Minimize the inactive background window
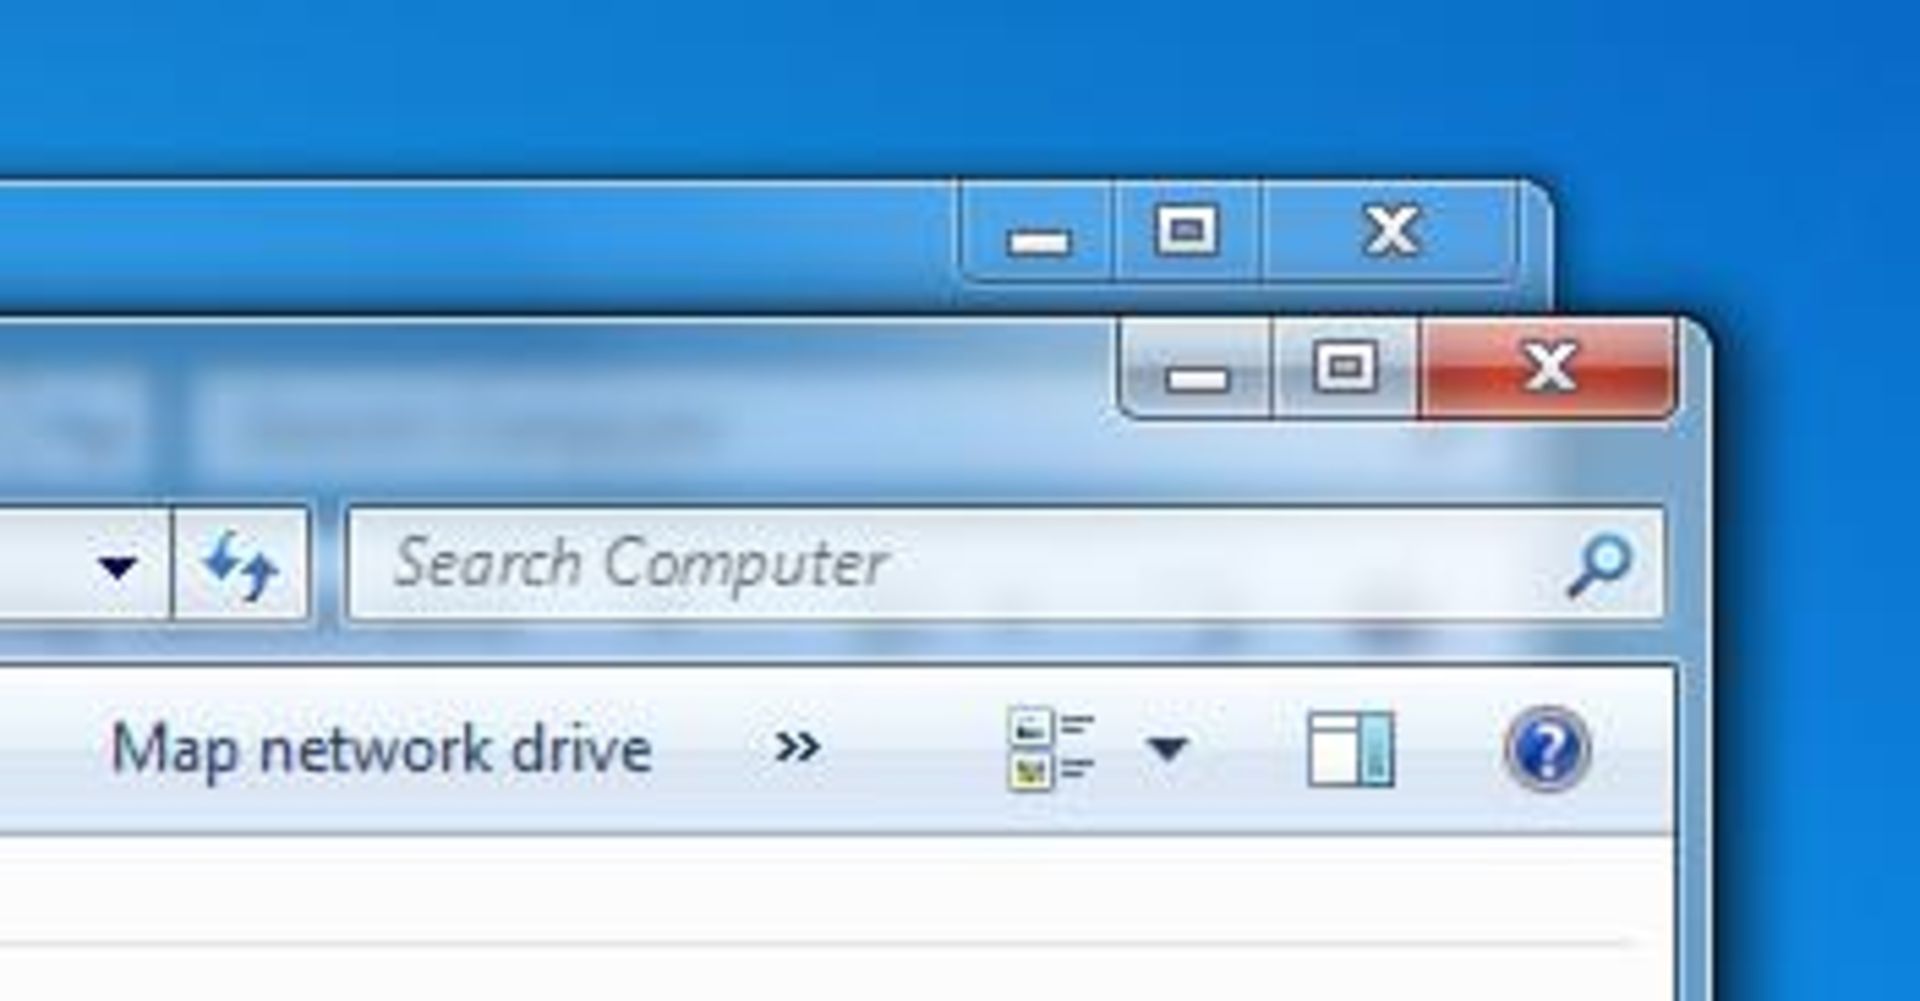Viewport: 1920px width, 1001px height. pos(1037,232)
